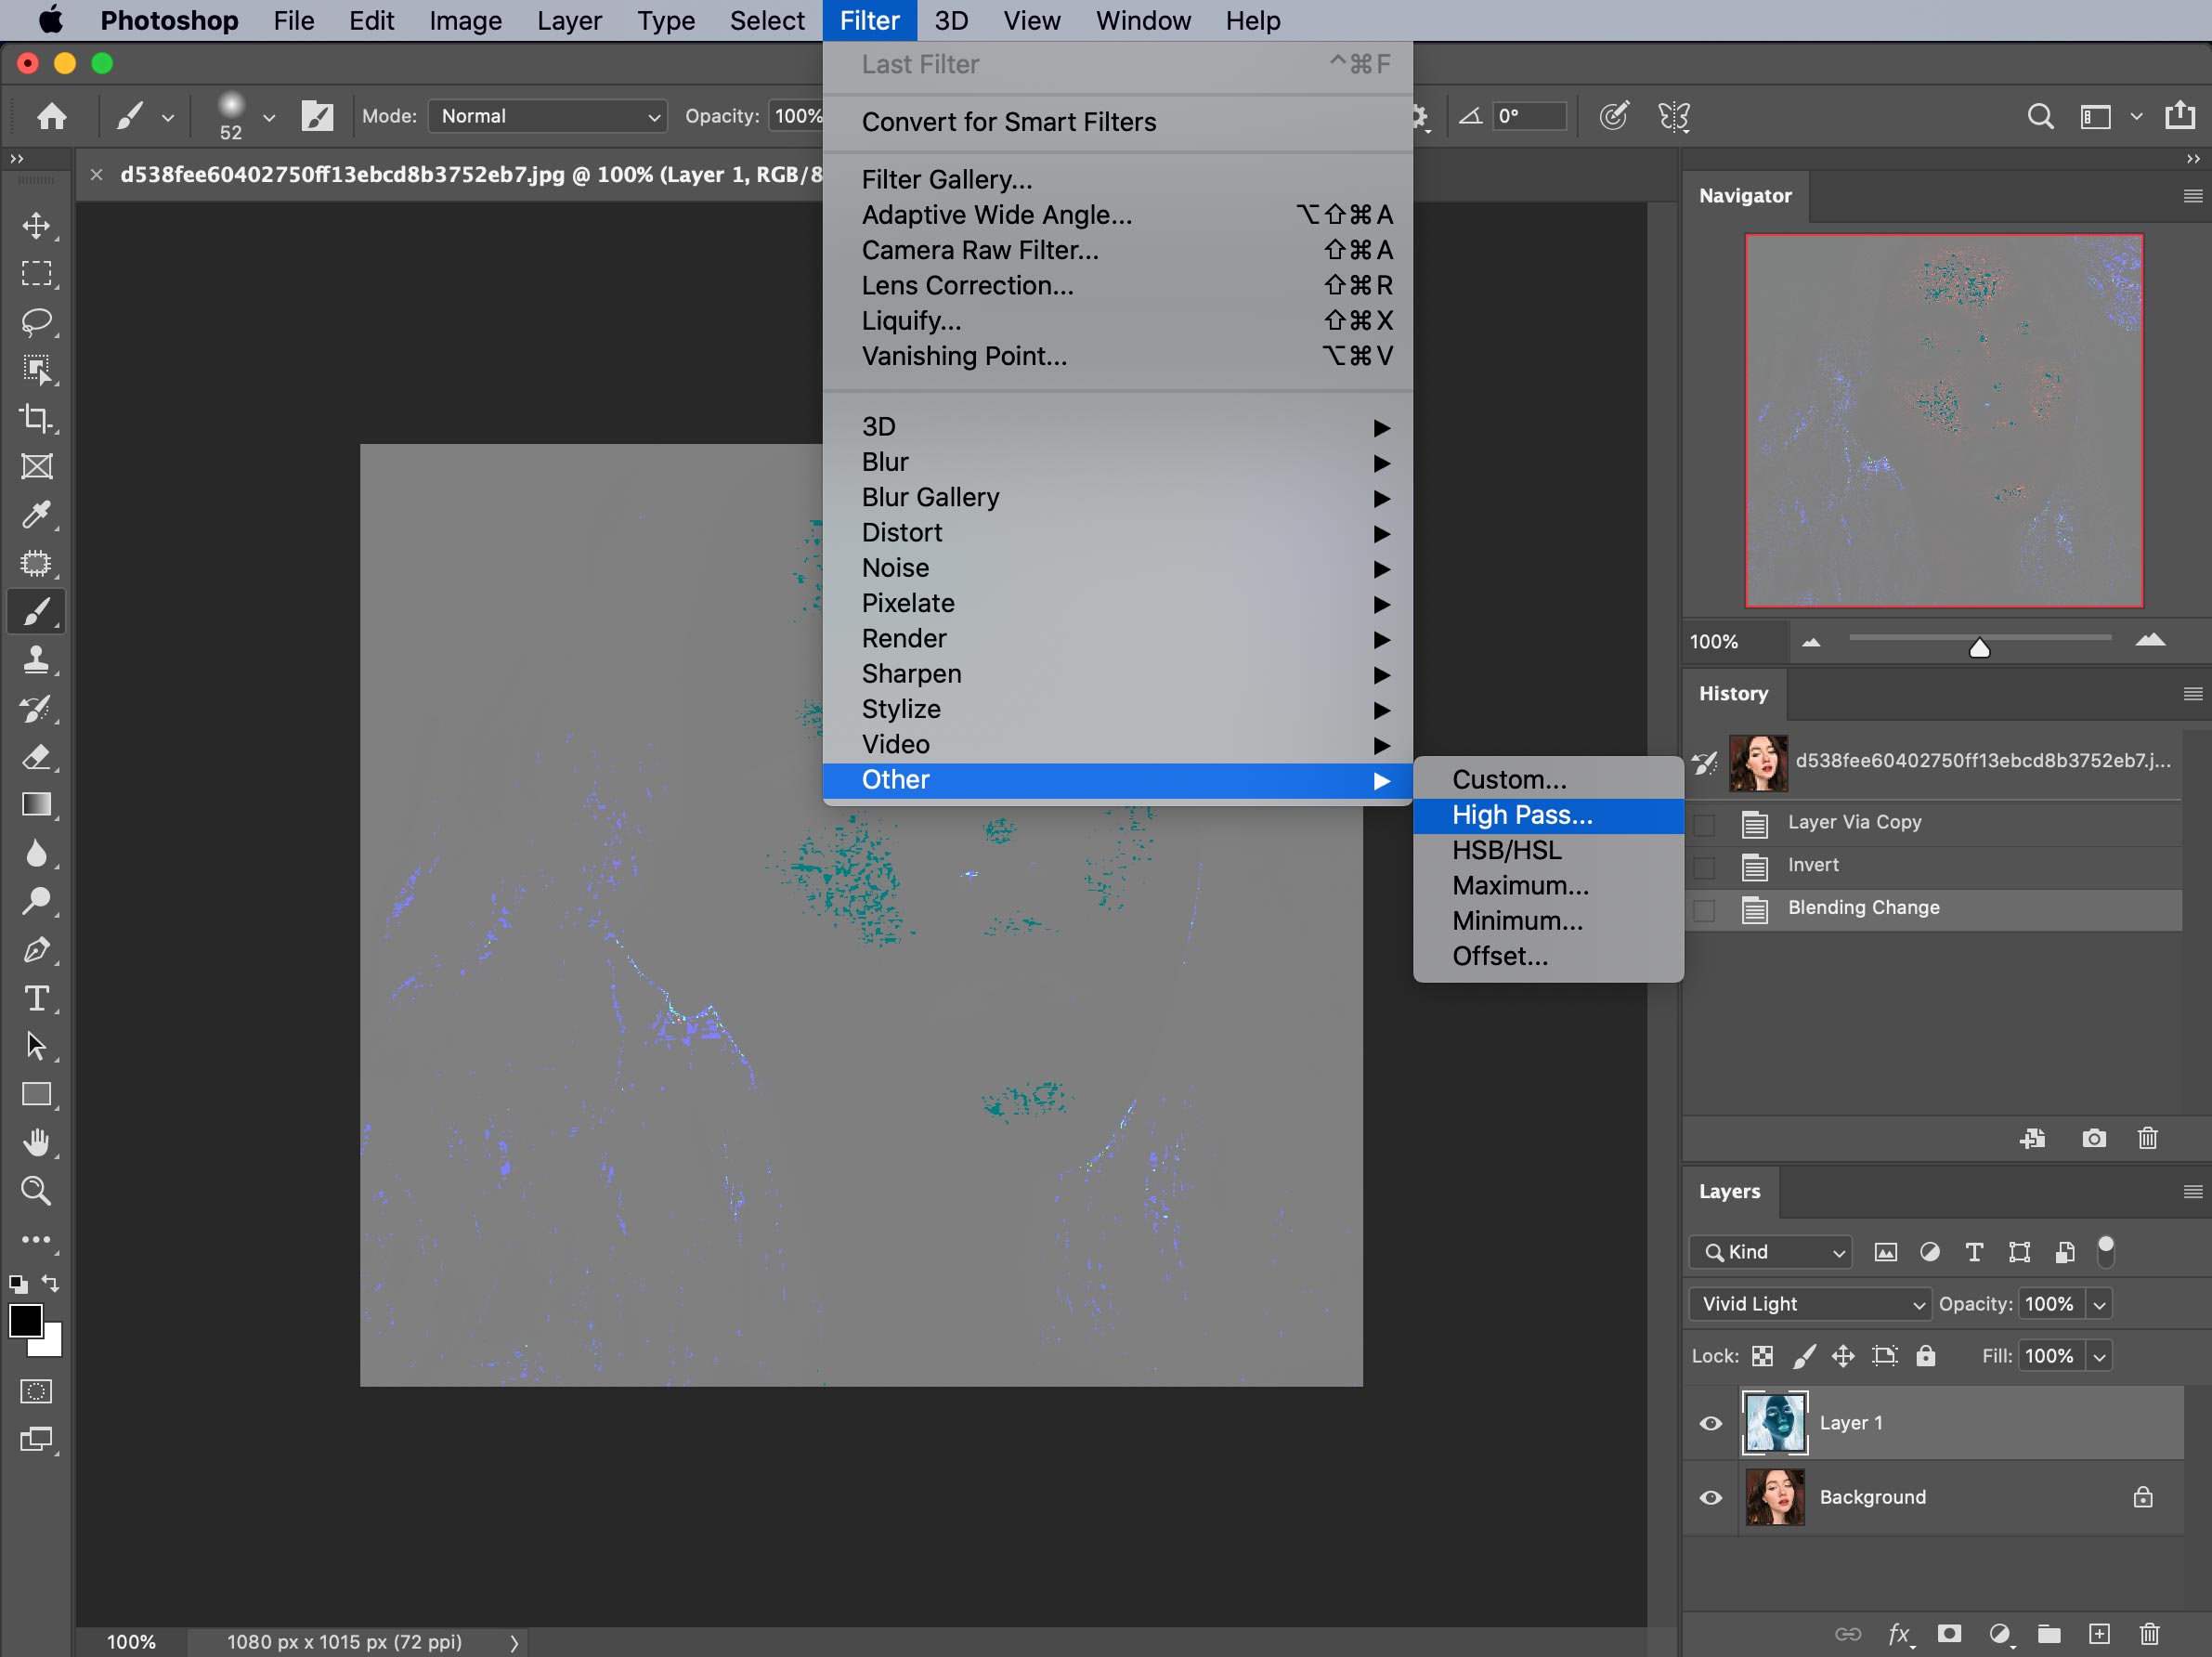Screen dimensions: 2212x1657
Task: Select the Zoom tool
Action: (37, 1191)
